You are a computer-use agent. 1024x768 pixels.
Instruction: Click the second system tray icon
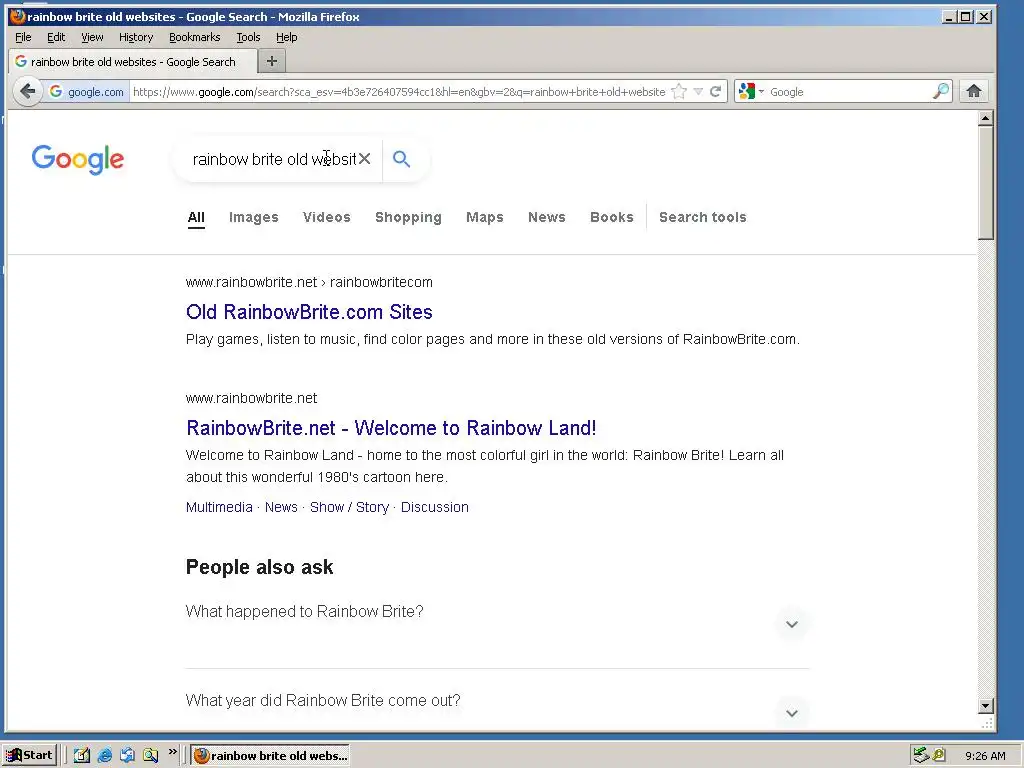[x=939, y=756]
